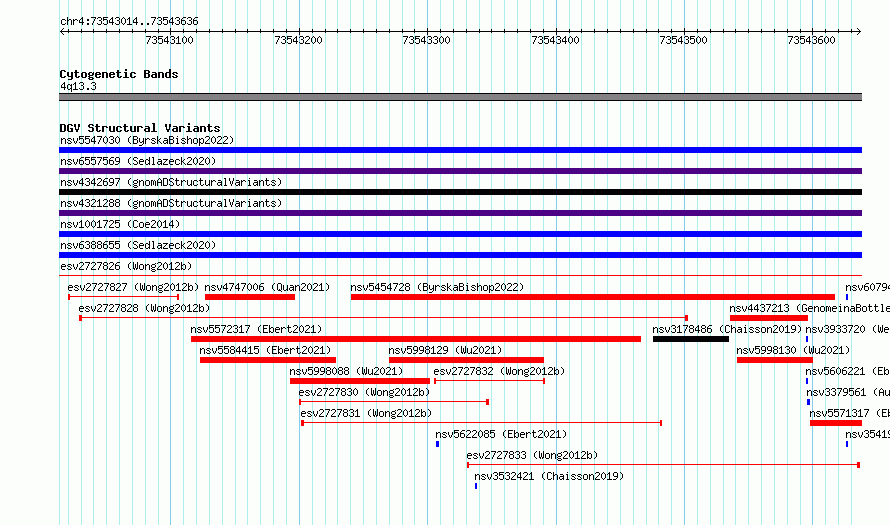Screen dimensions: 890x525
Task: Click nsv3532421 (Chaisson2019) label
Action: coord(549,476)
